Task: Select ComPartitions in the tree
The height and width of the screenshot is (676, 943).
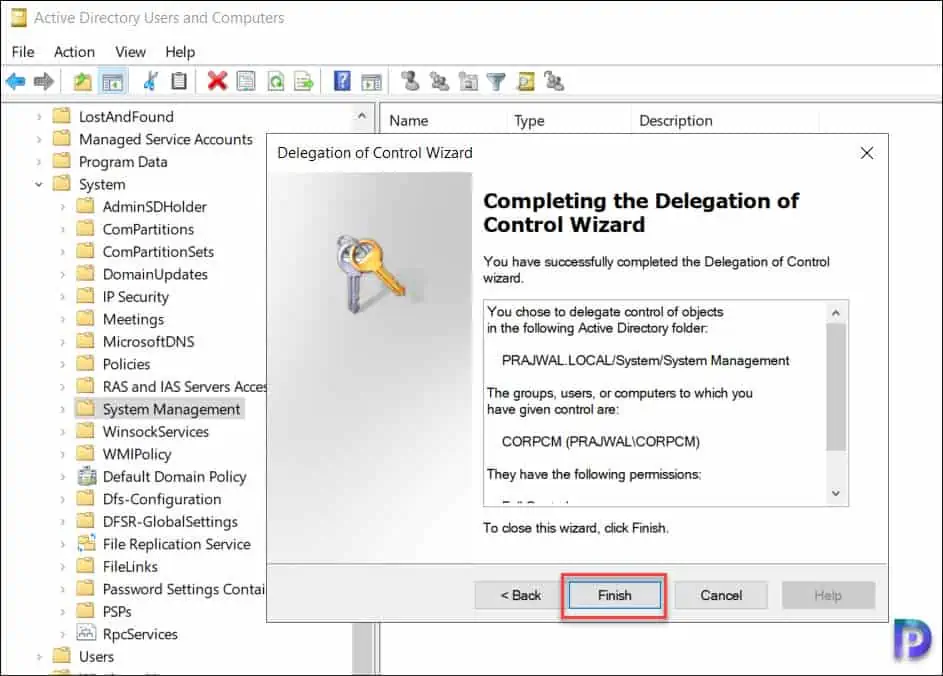Action: click(148, 229)
